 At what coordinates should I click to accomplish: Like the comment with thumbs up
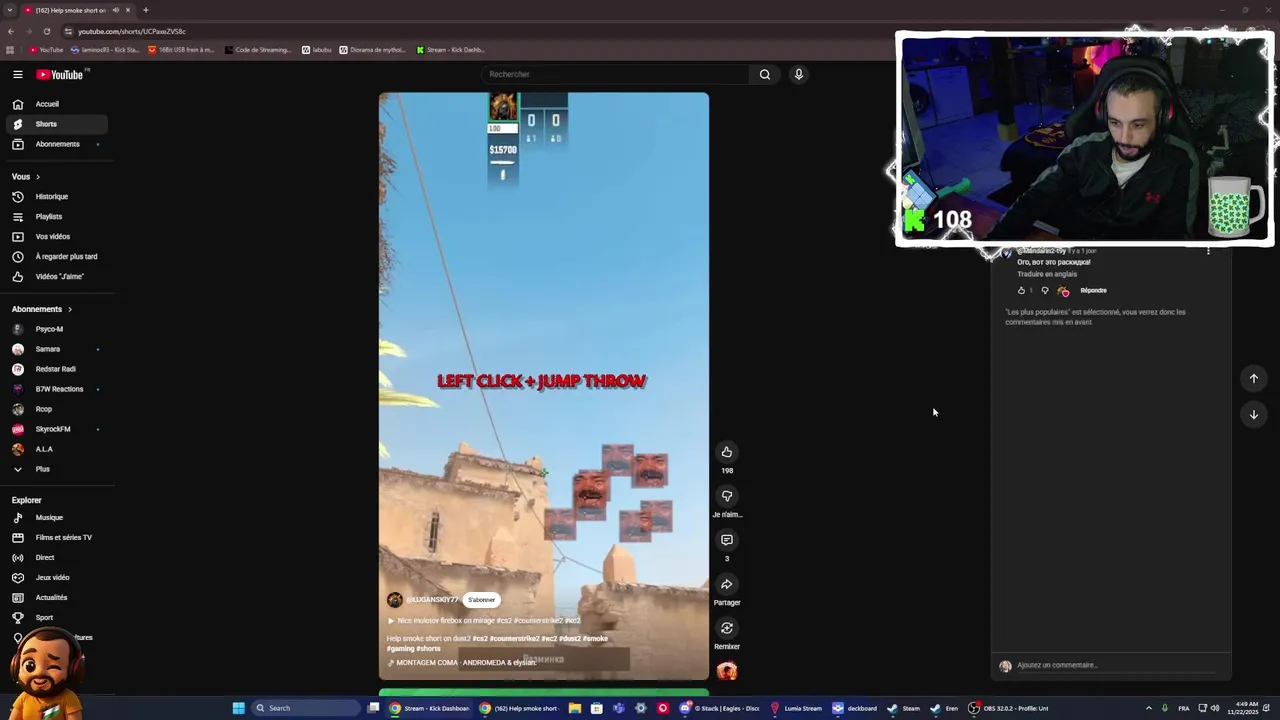pyautogui.click(x=1021, y=291)
